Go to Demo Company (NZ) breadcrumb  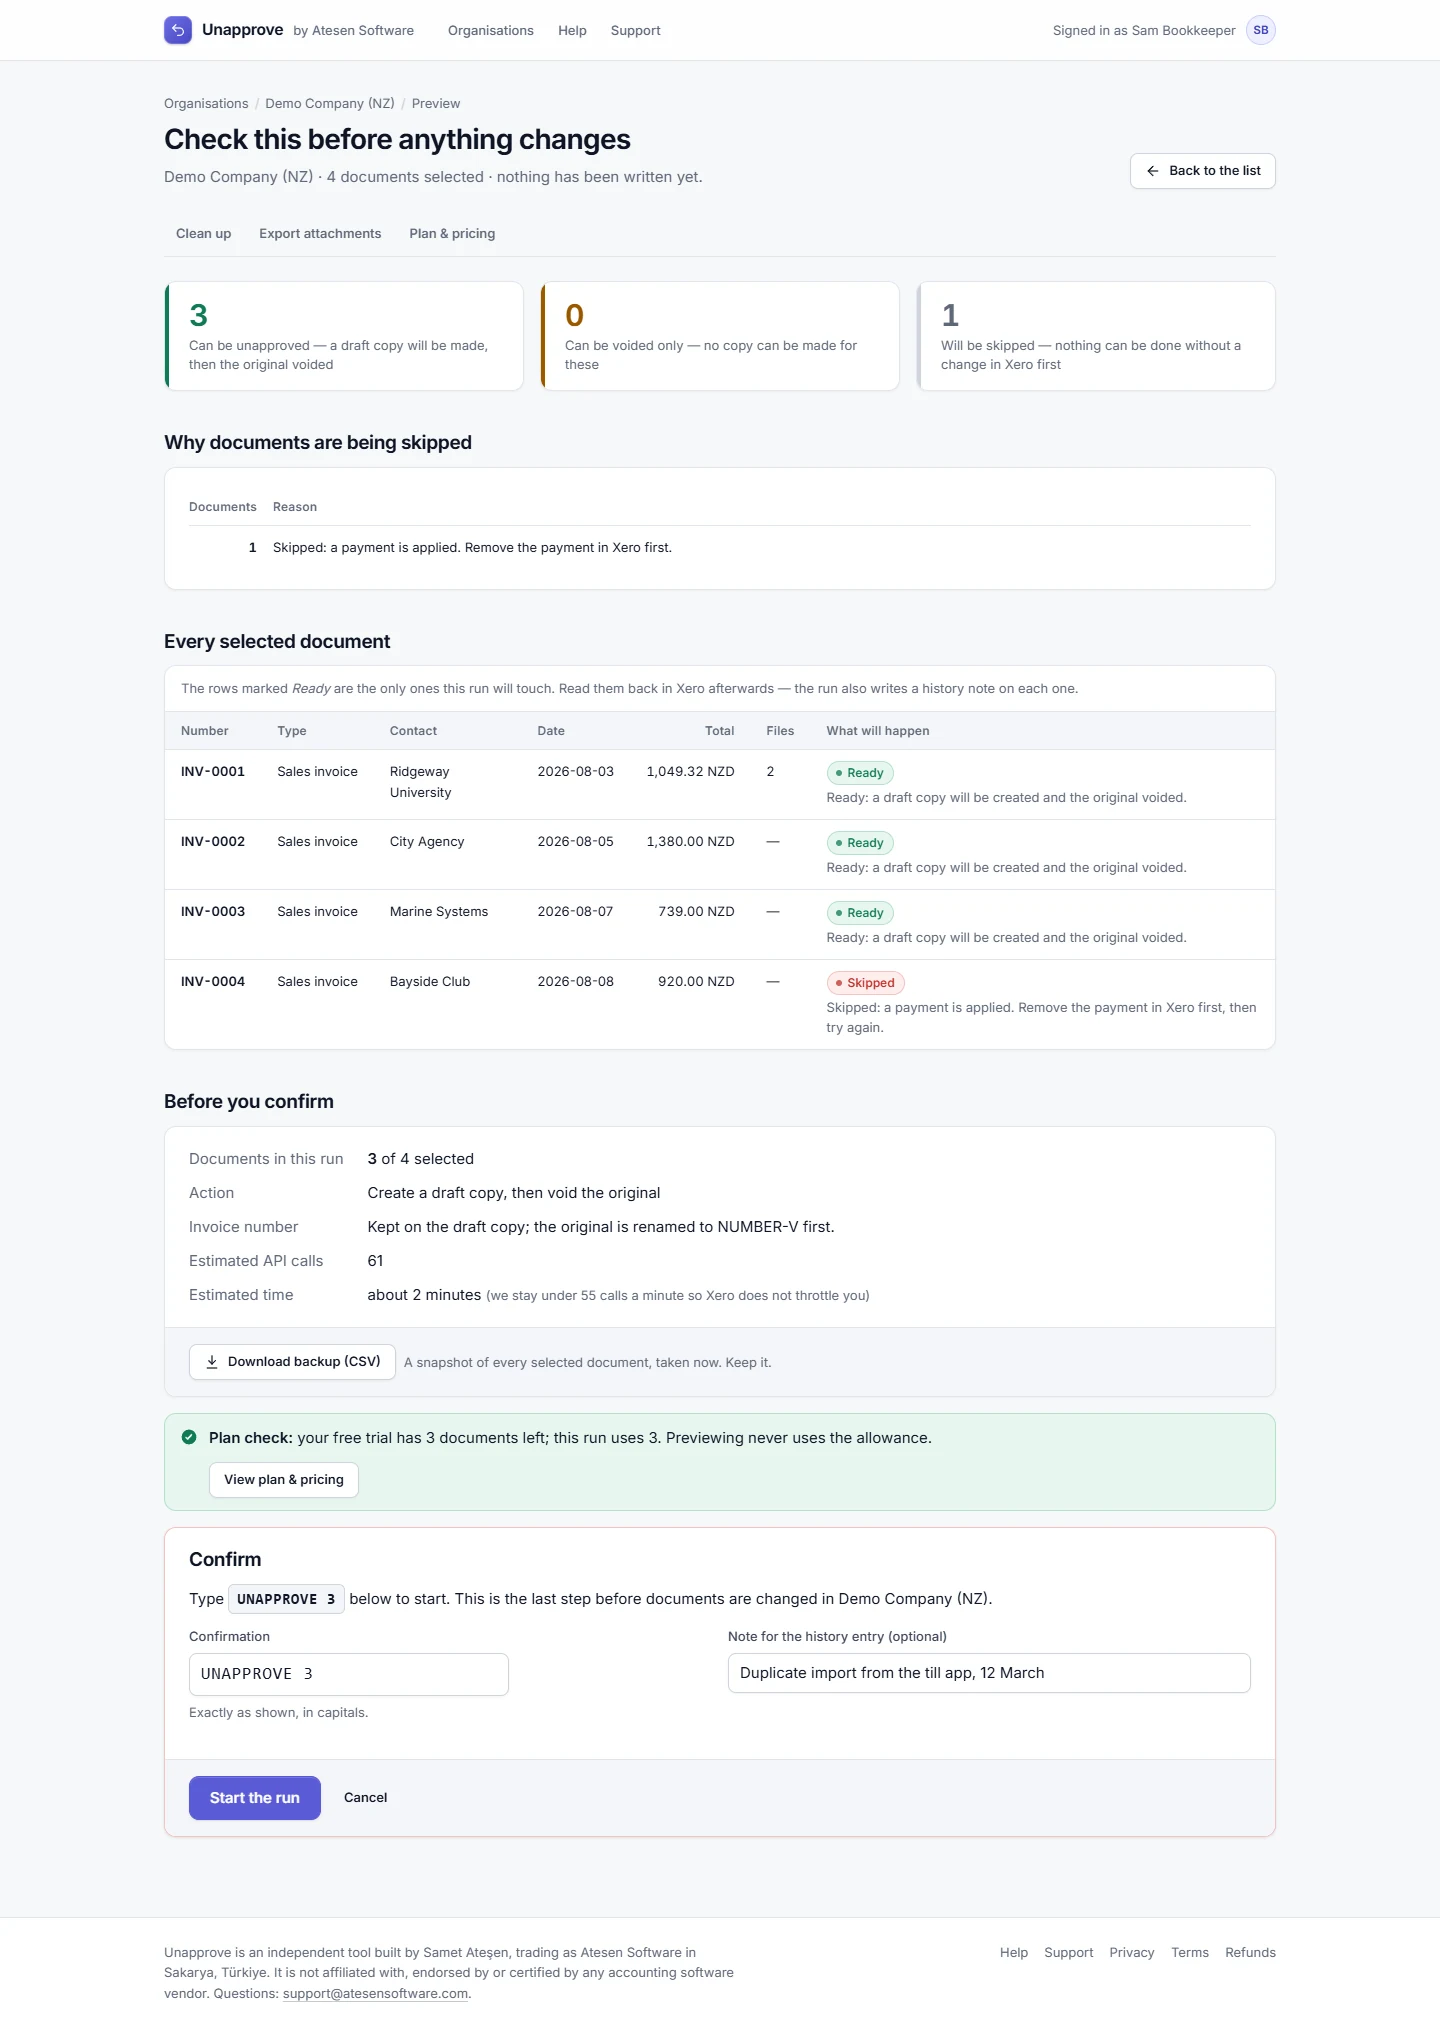[x=330, y=103]
